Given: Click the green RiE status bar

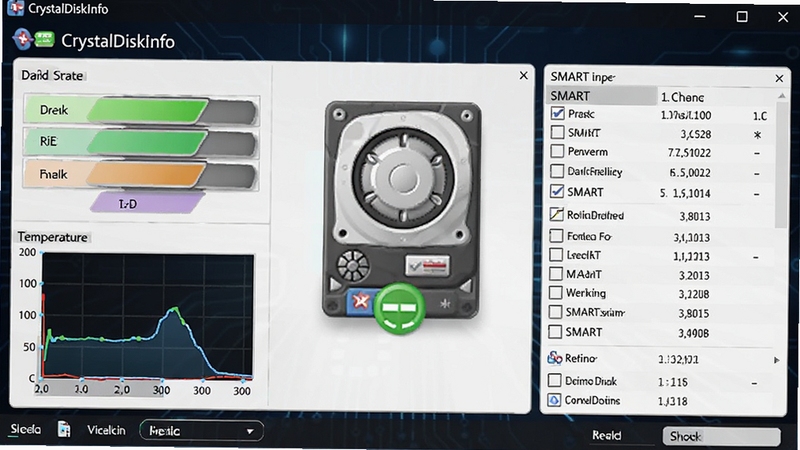Looking at the screenshot, I should pos(141,141).
